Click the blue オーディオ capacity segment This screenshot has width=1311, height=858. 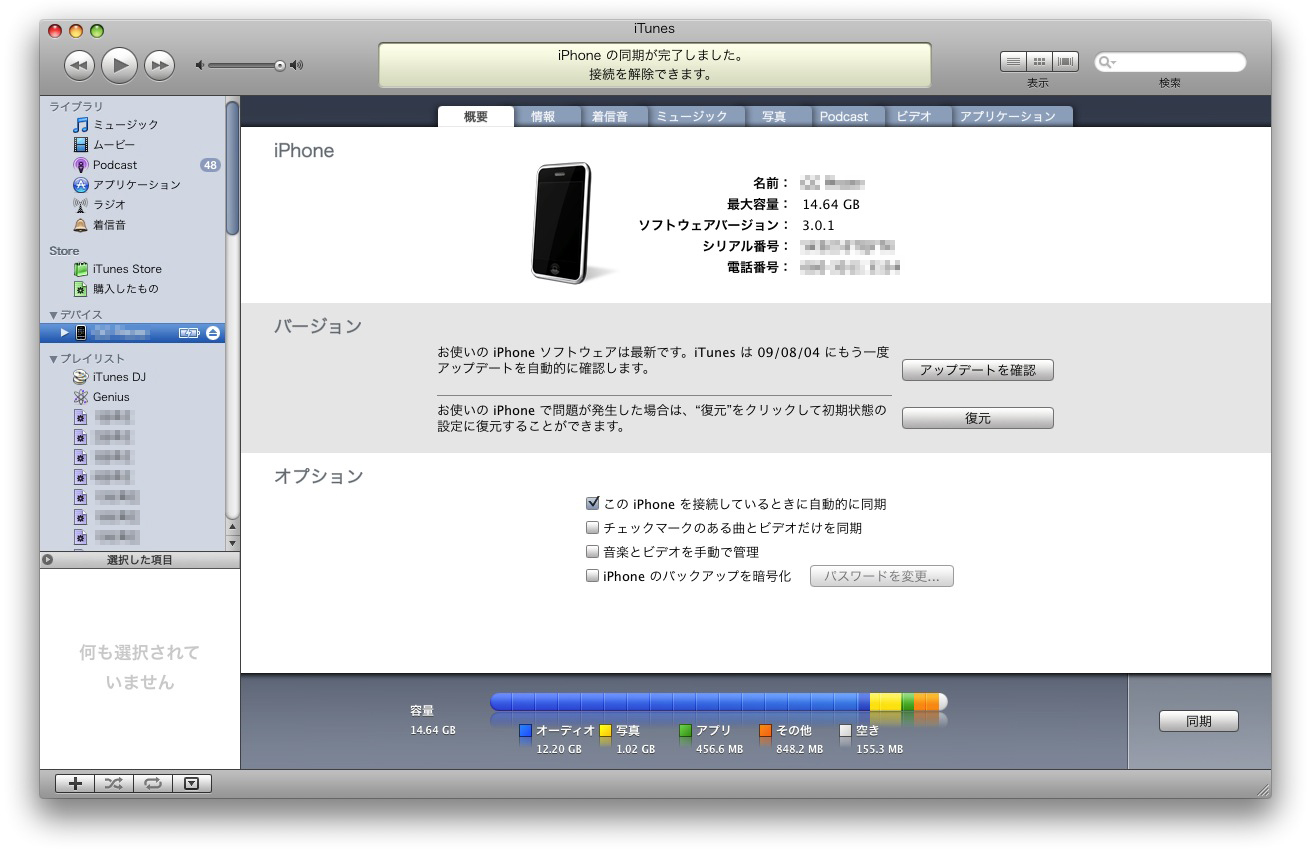coord(680,702)
